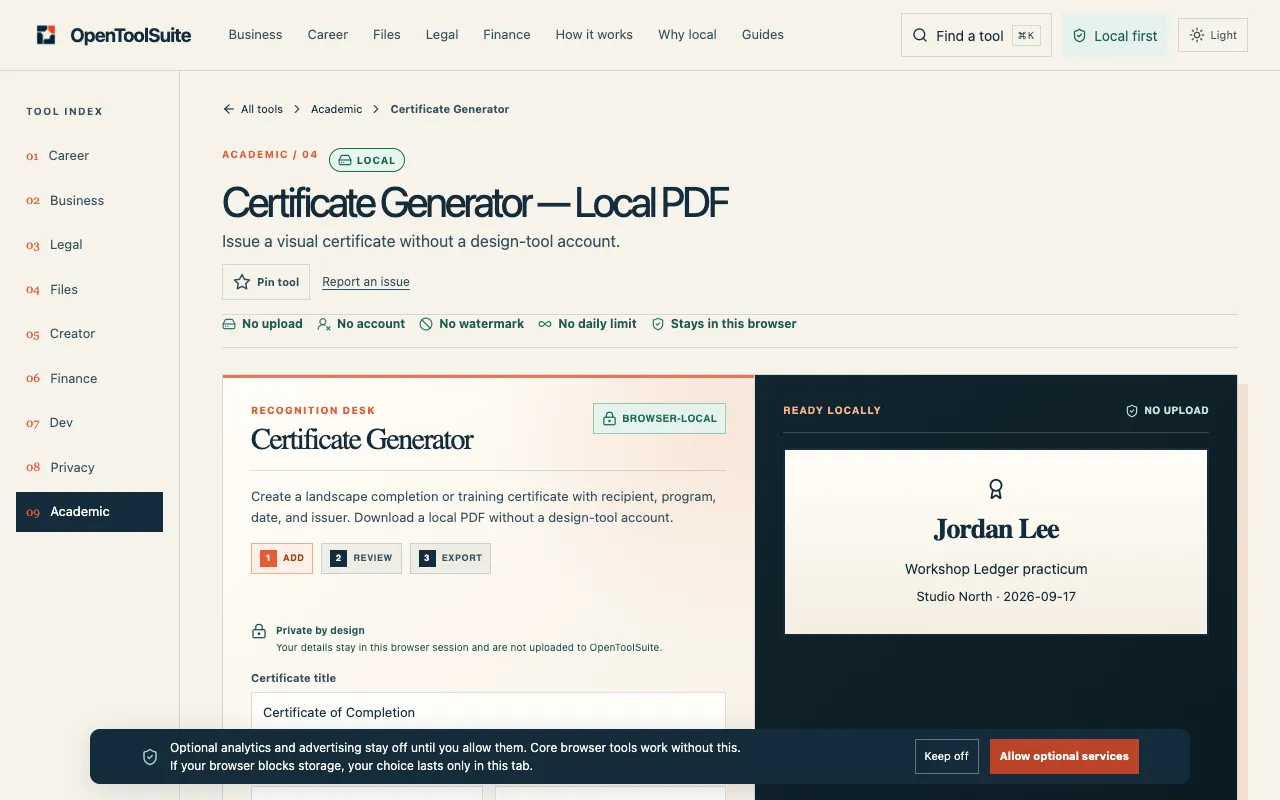Toggle the Light theme button
This screenshot has height=800, width=1280.
click(x=1213, y=35)
